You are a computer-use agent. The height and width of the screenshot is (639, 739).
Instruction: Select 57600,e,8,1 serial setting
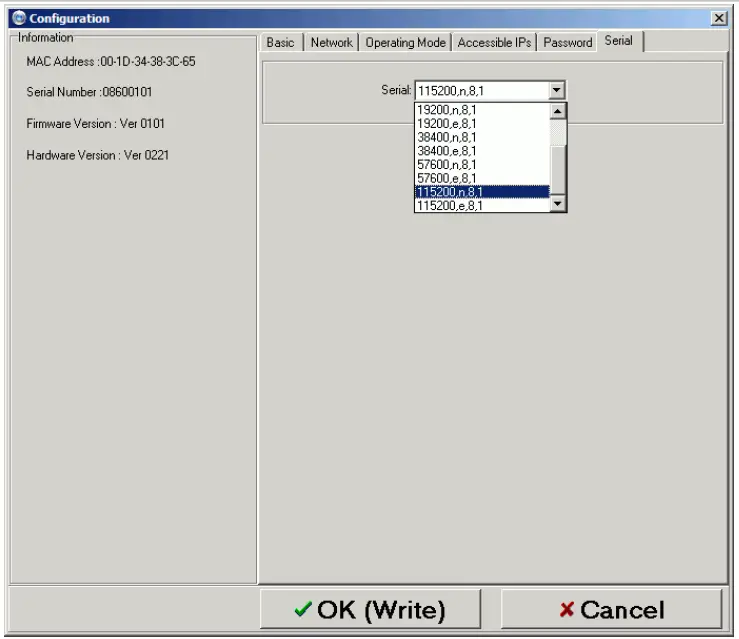click(x=482, y=178)
